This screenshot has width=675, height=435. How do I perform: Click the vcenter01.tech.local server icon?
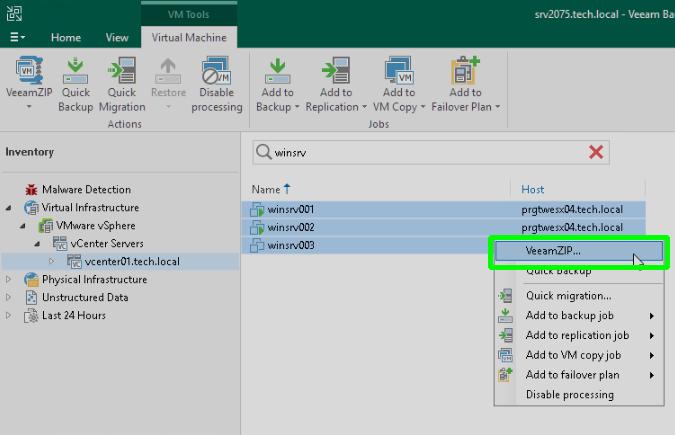[x=74, y=261]
